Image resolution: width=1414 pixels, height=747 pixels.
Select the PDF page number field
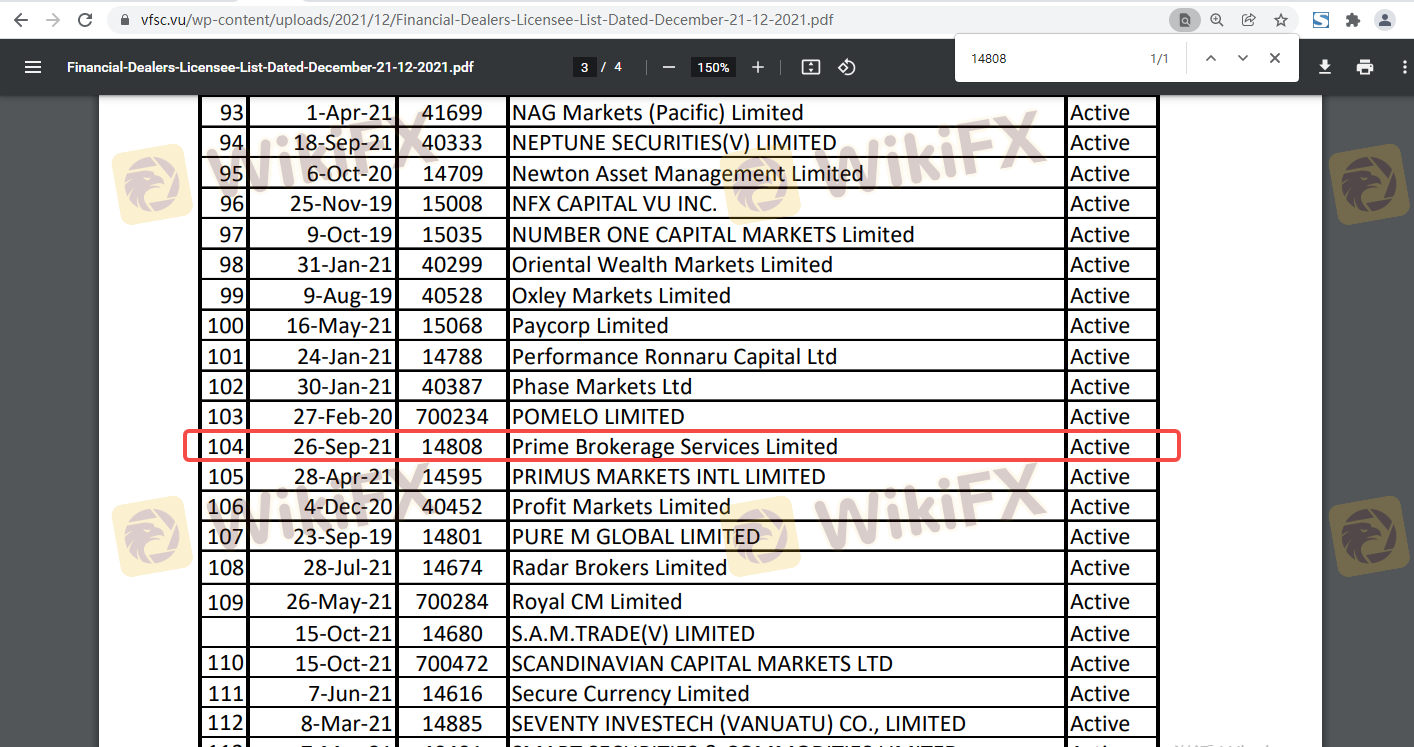point(584,67)
